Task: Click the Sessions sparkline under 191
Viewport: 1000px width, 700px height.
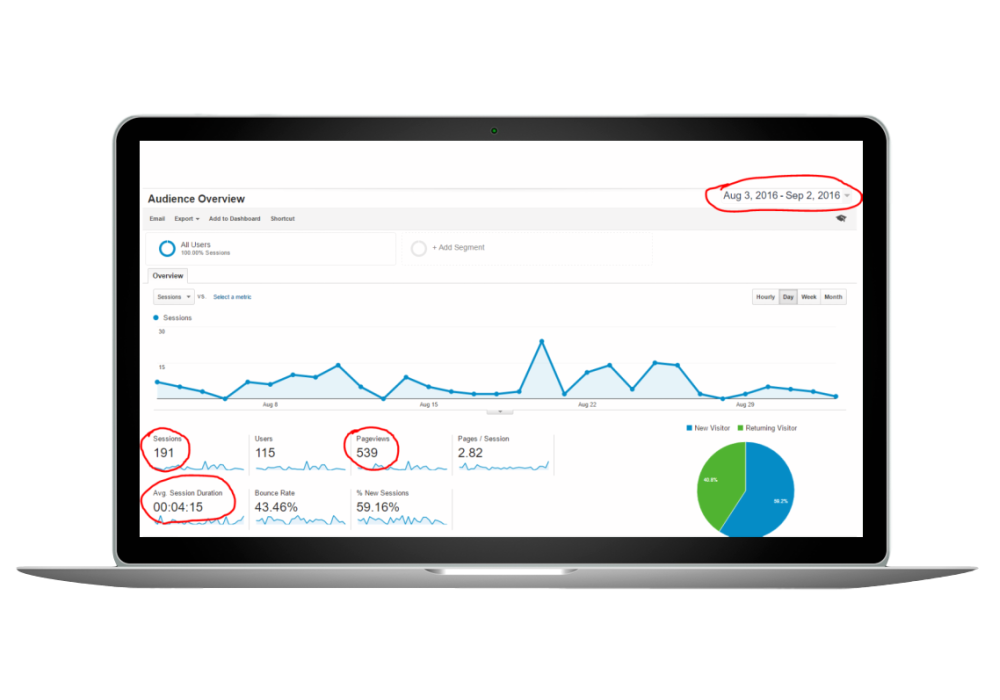Action: [x=199, y=467]
